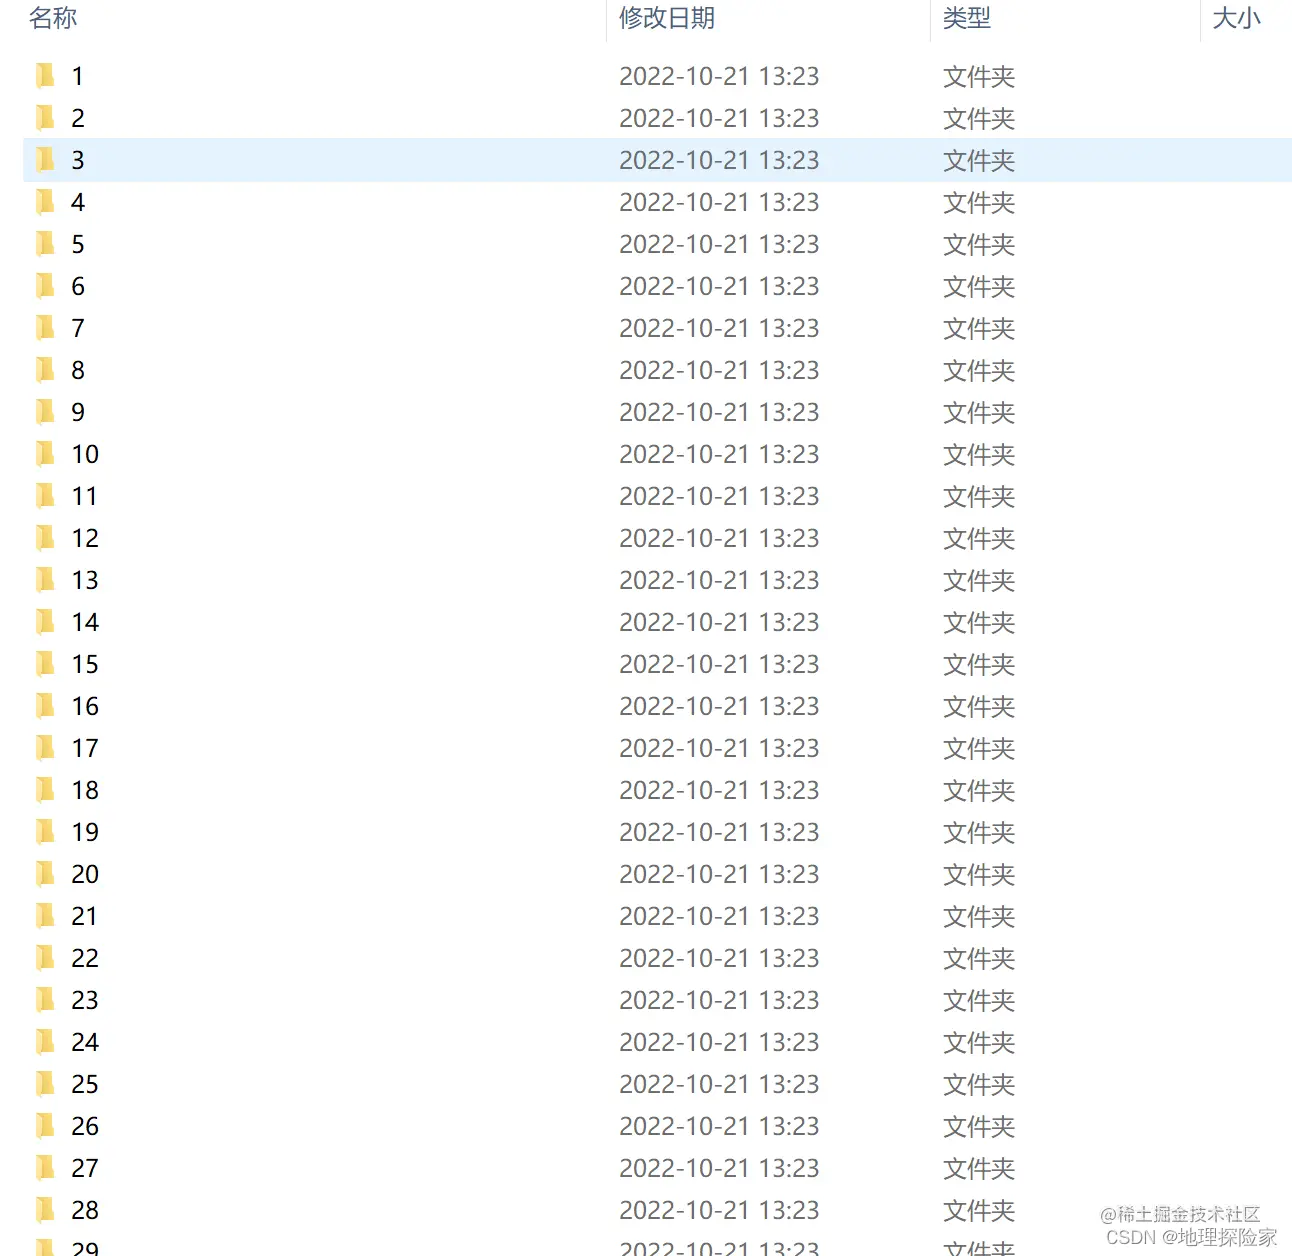Click the folder icon of folder 14
The image size is (1292, 1256).
[x=45, y=622]
